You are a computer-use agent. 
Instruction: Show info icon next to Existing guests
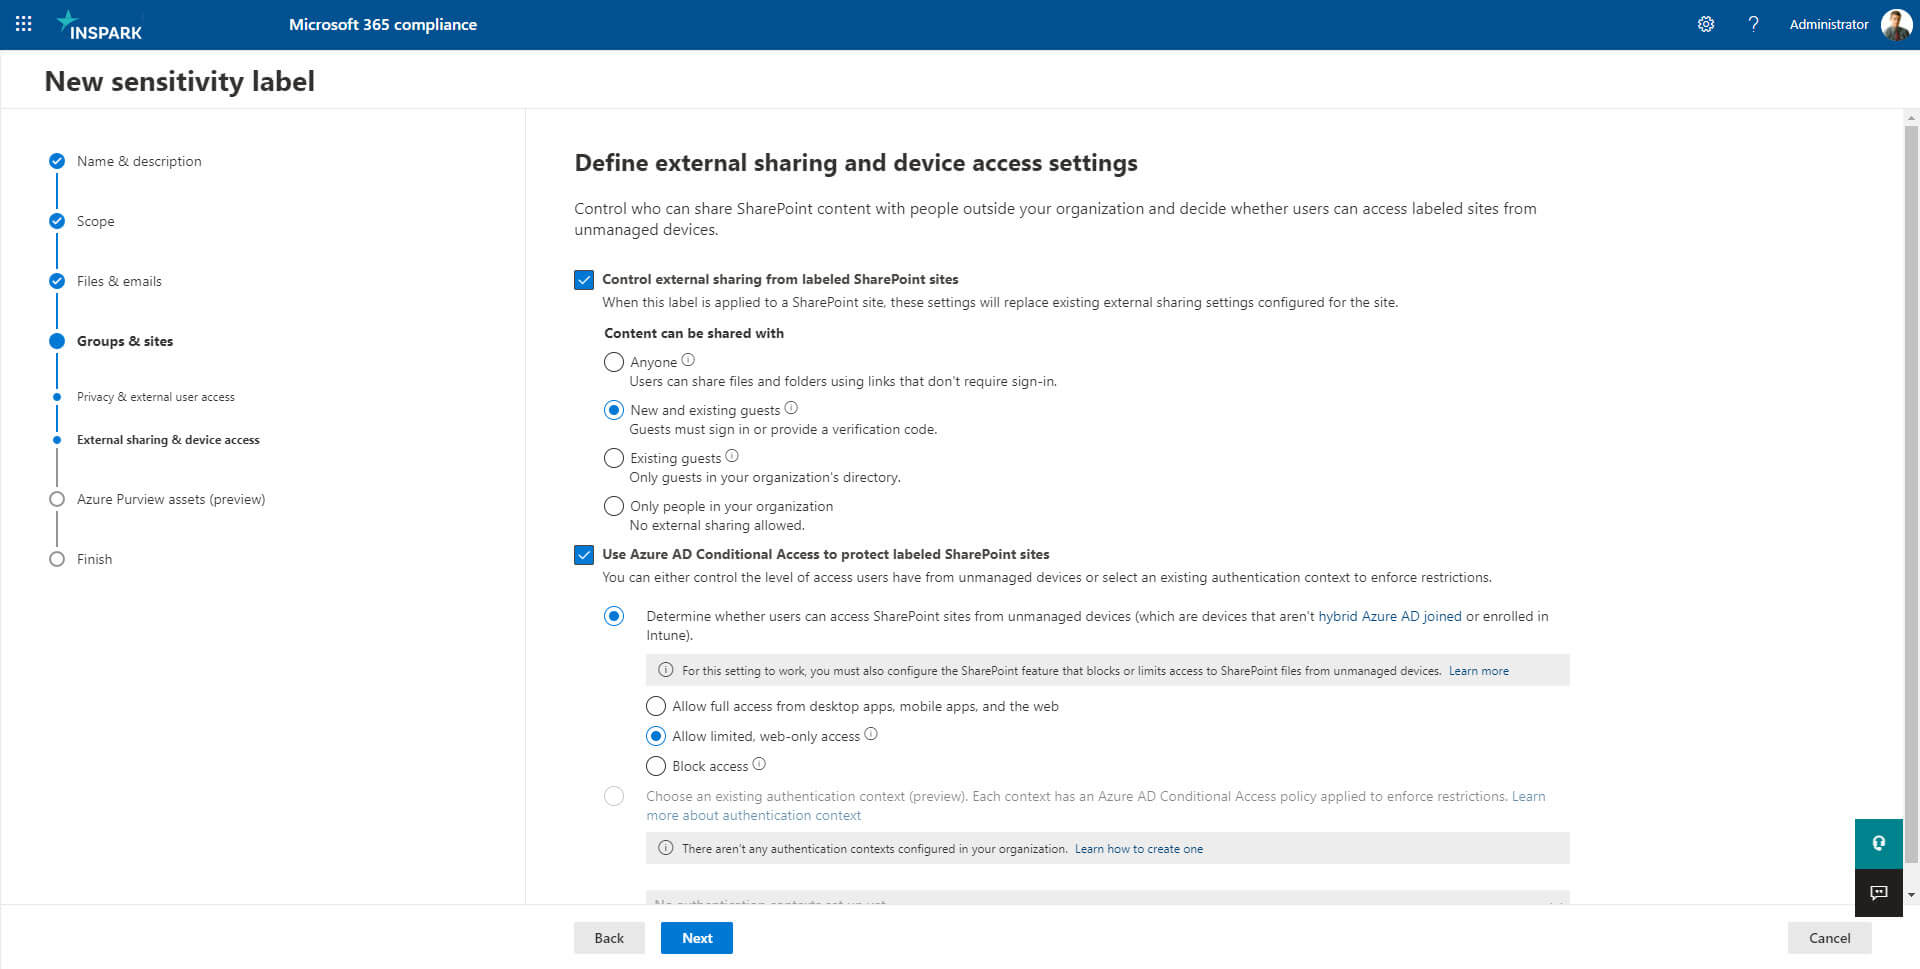pyautogui.click(x=732, y=456)
